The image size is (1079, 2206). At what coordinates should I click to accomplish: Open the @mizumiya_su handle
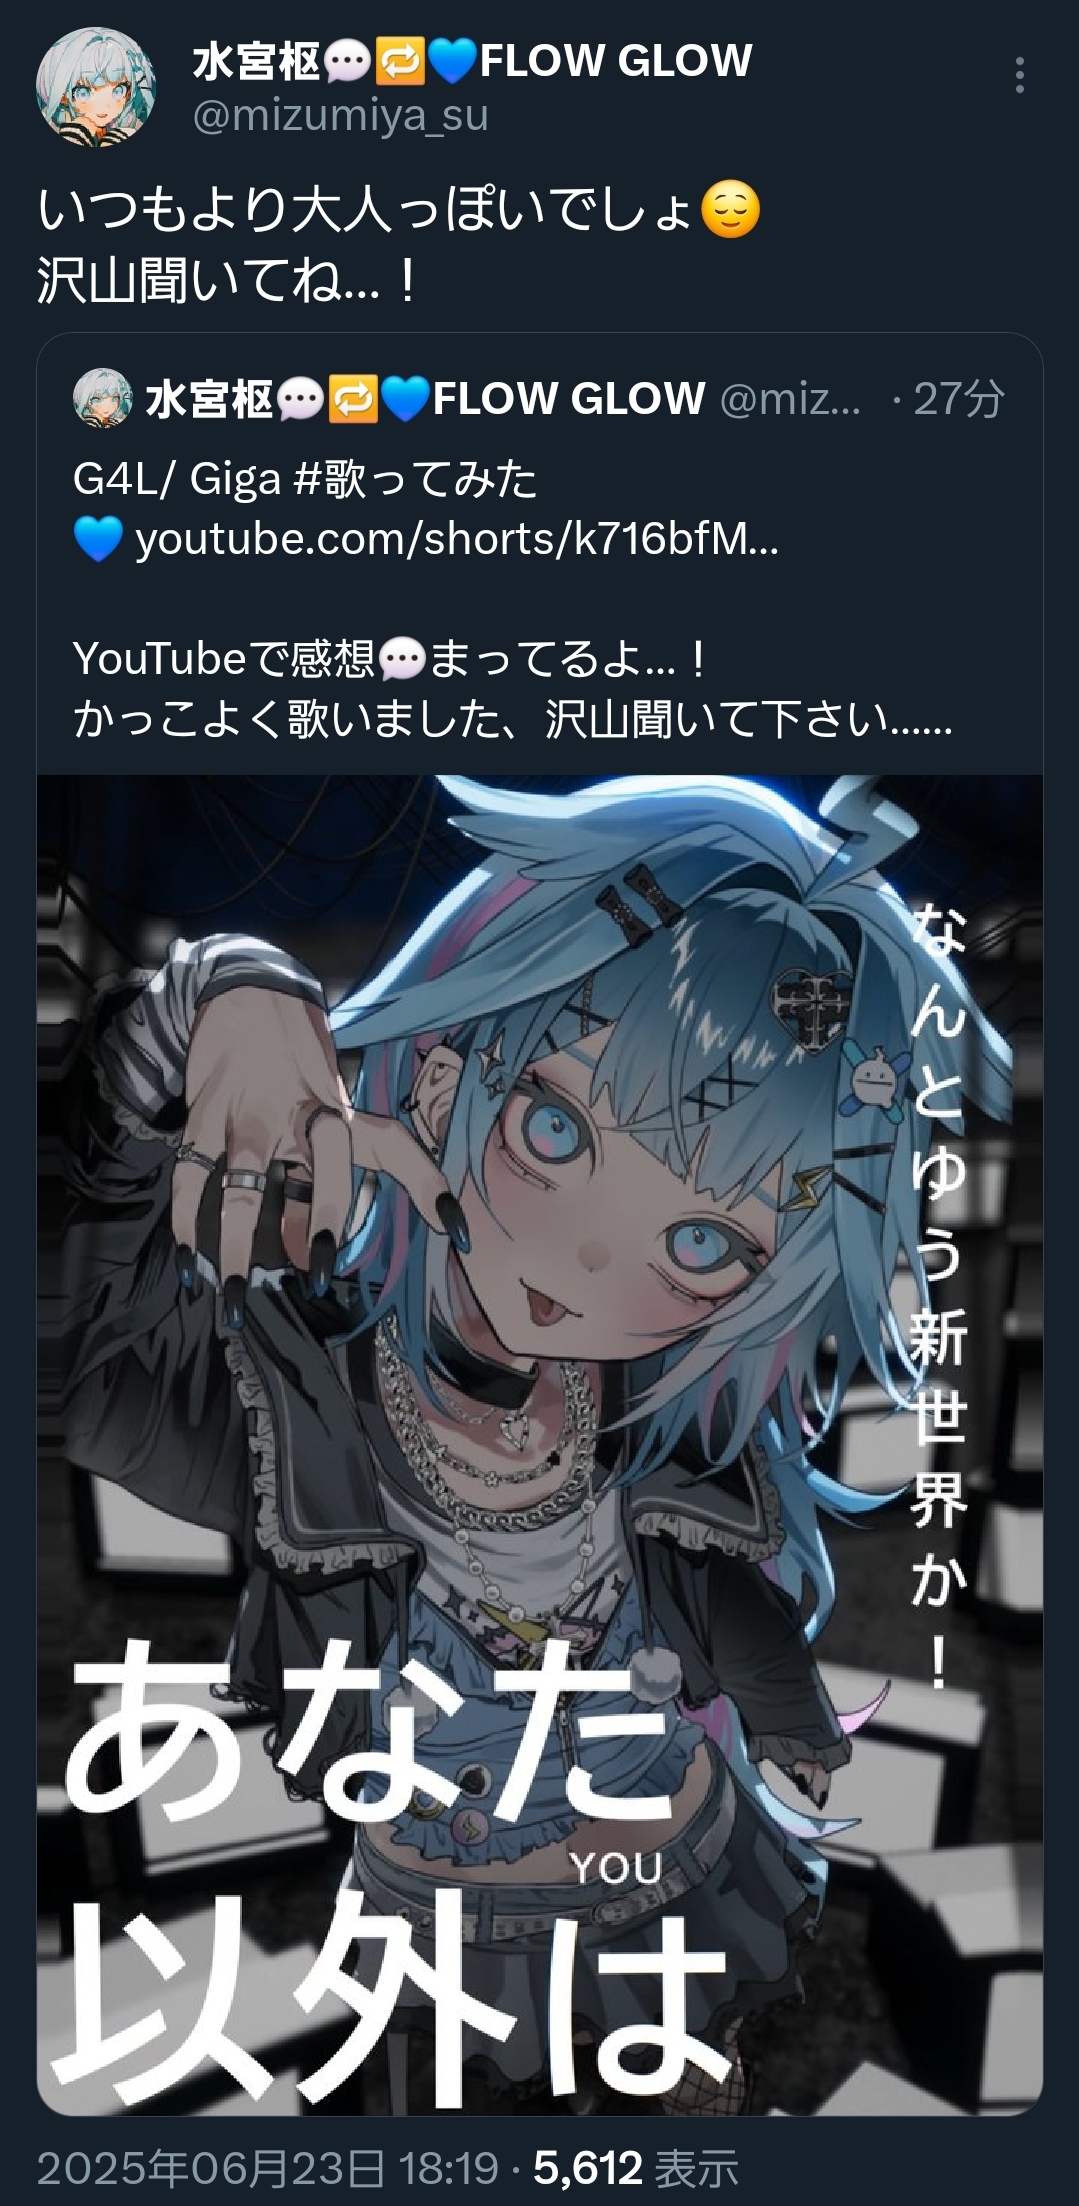click(x=340, y=116)
